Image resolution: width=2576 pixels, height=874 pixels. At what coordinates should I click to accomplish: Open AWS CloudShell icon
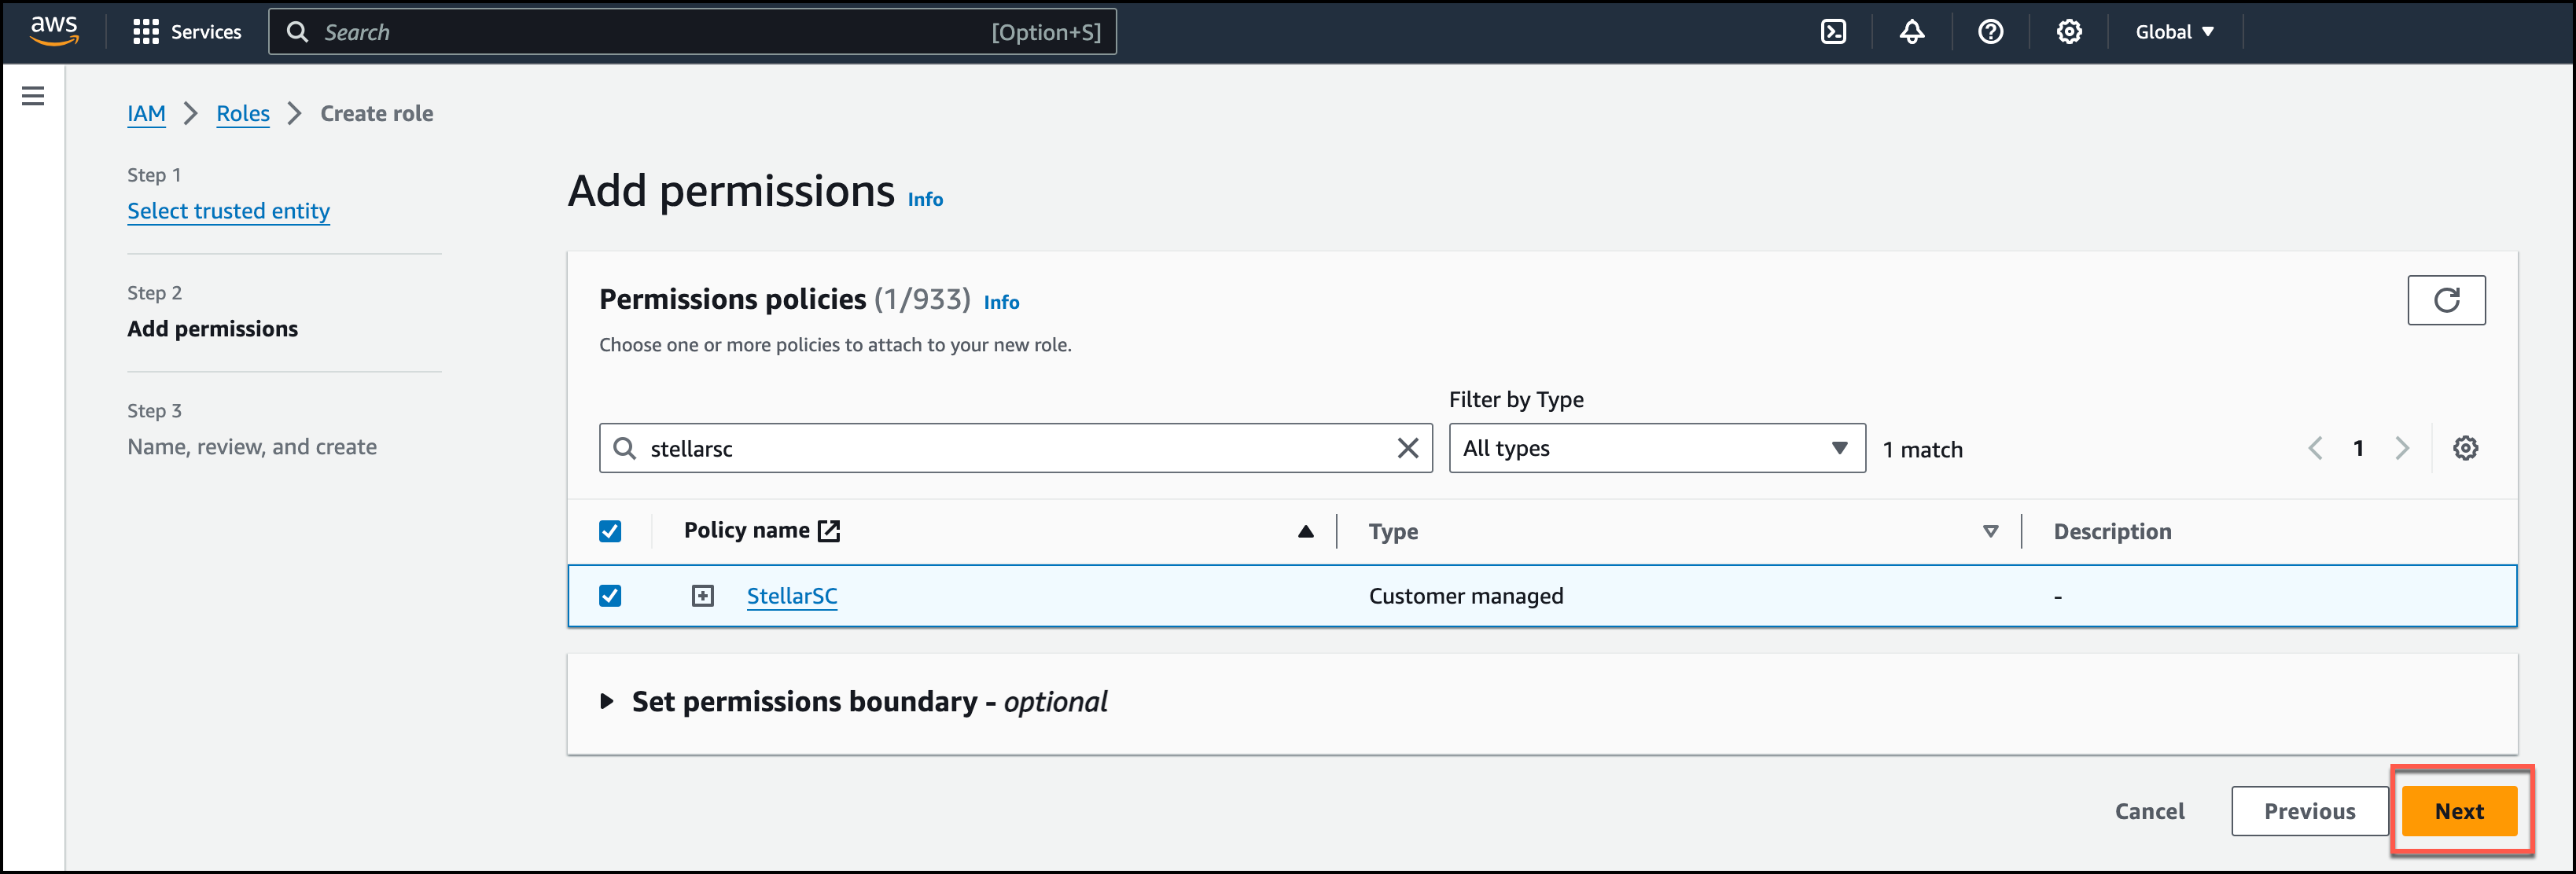pyautogui.click(x=1833, y=32)
